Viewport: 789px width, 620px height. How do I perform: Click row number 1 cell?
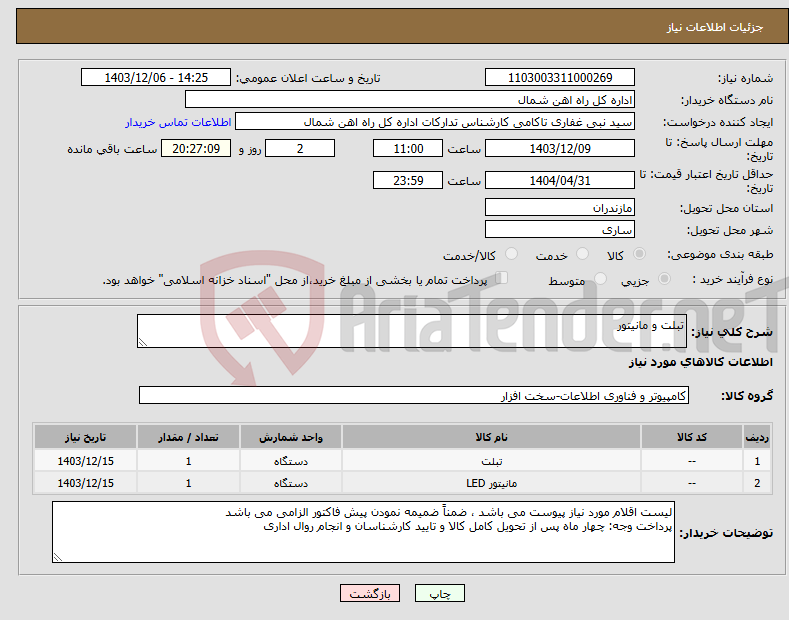click(757, 461)
